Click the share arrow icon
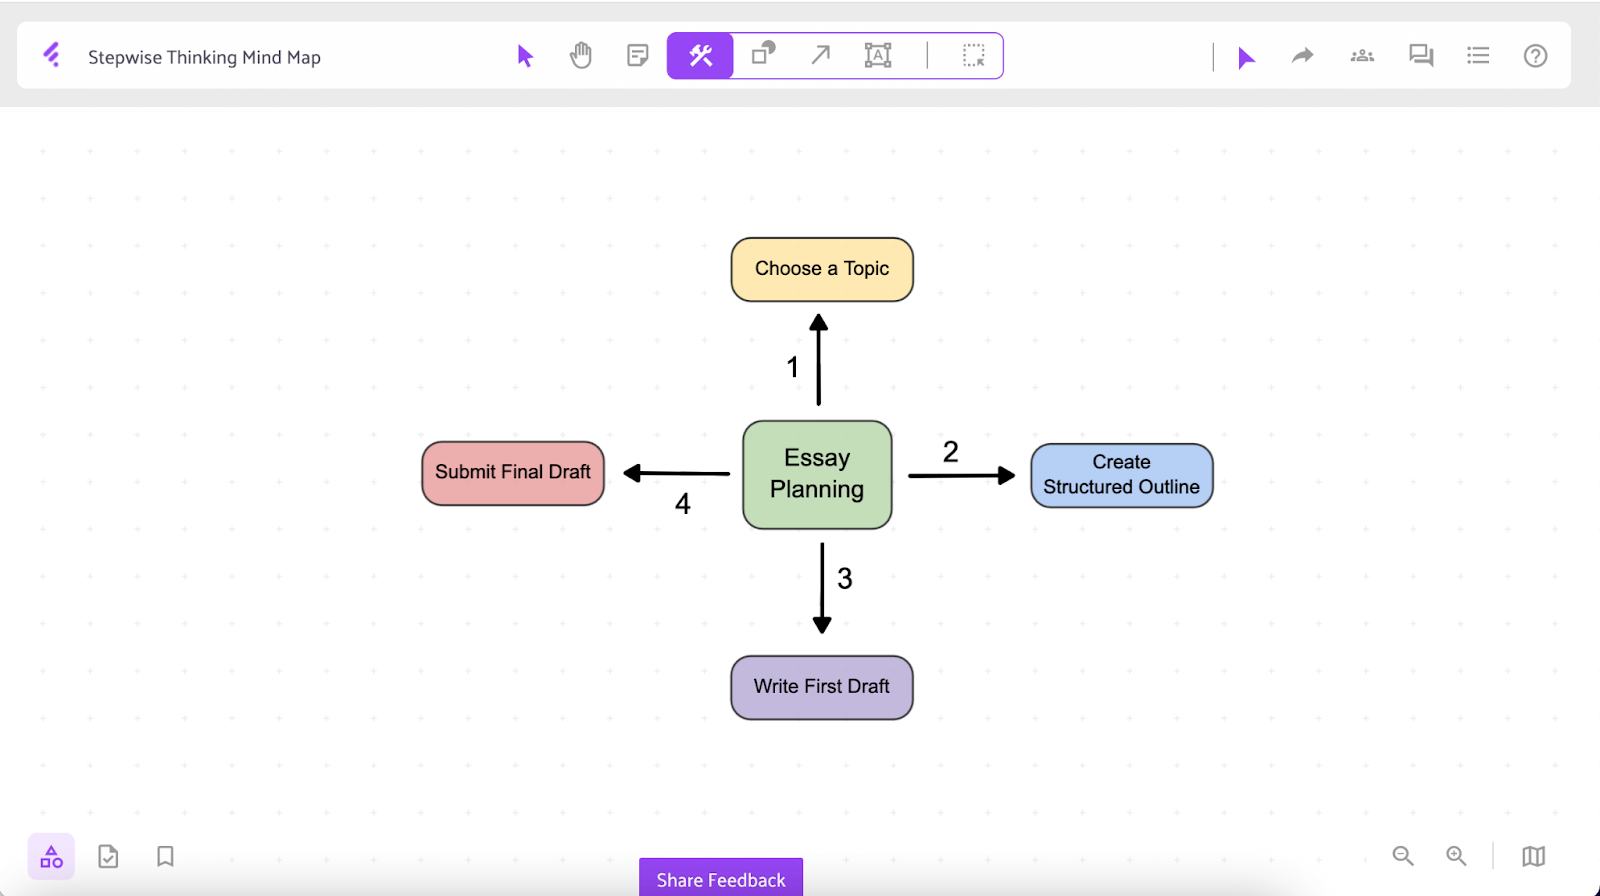 (1302, 56)
